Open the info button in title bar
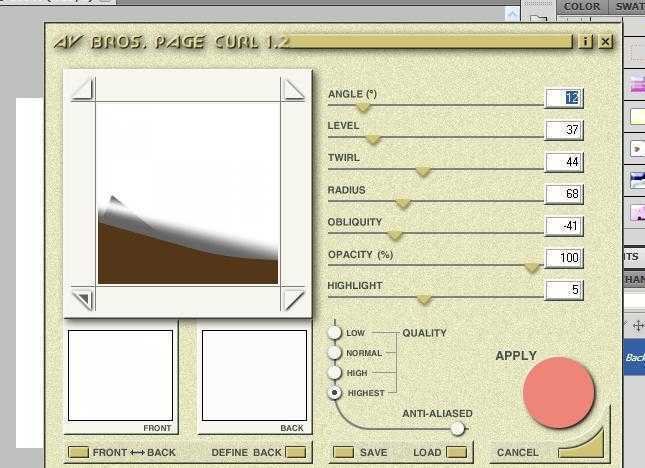Screen dimensions: 645x468 click(x=585, y=42)
